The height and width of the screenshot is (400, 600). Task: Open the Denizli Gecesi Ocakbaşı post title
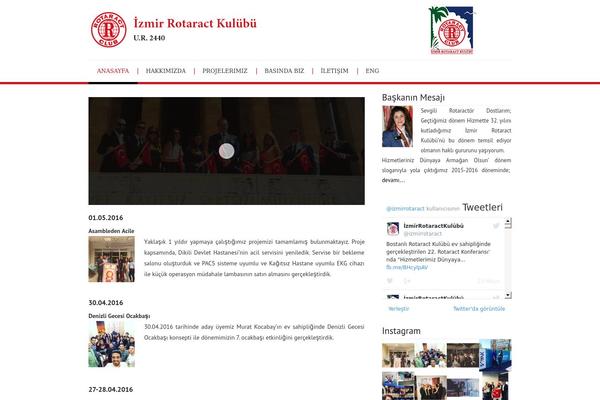(x=119, y=316)
